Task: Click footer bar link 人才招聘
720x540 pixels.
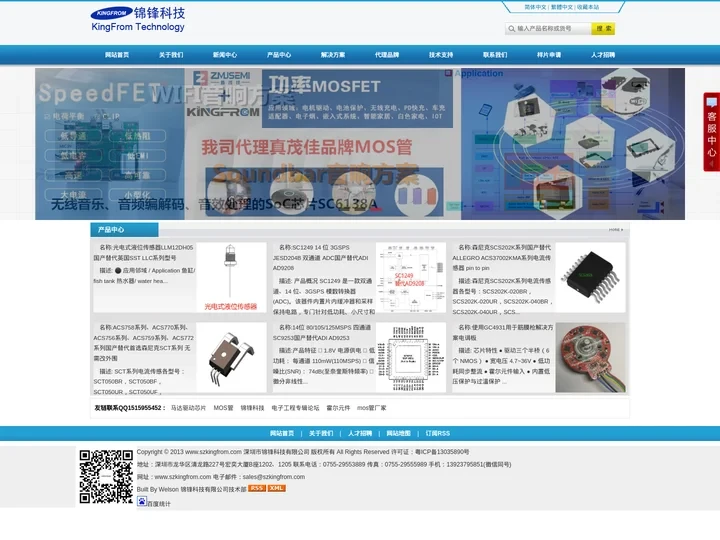Action: tap(360, 433)
